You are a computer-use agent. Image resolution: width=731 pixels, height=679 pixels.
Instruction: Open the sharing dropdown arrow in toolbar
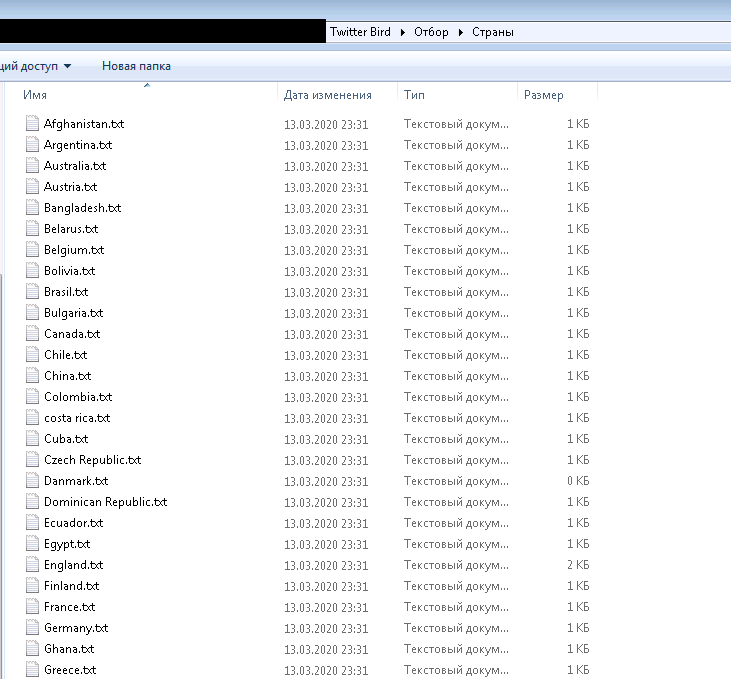[x=67, y=66]
